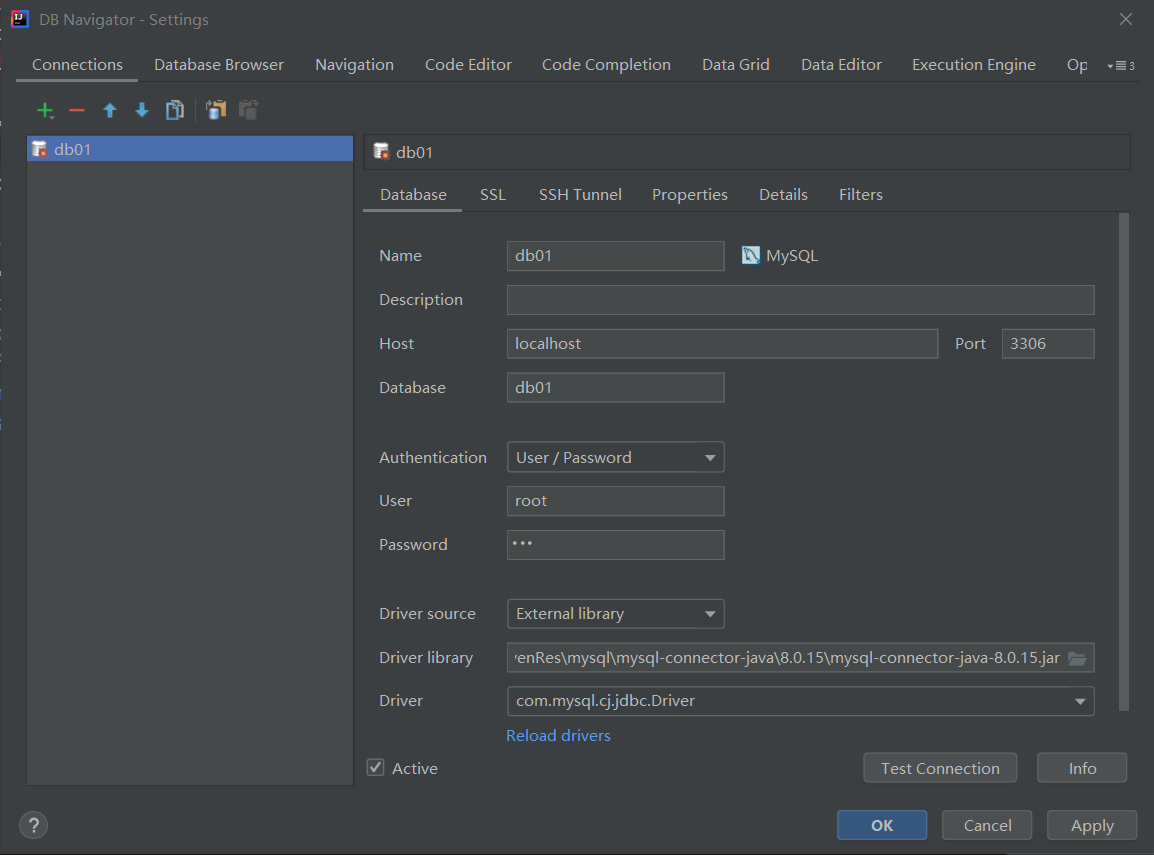This screenshot has height=855, width=1154.
Task: Open the Authentication dropdown
Action: pyautogui.click(x=711, y=457)
